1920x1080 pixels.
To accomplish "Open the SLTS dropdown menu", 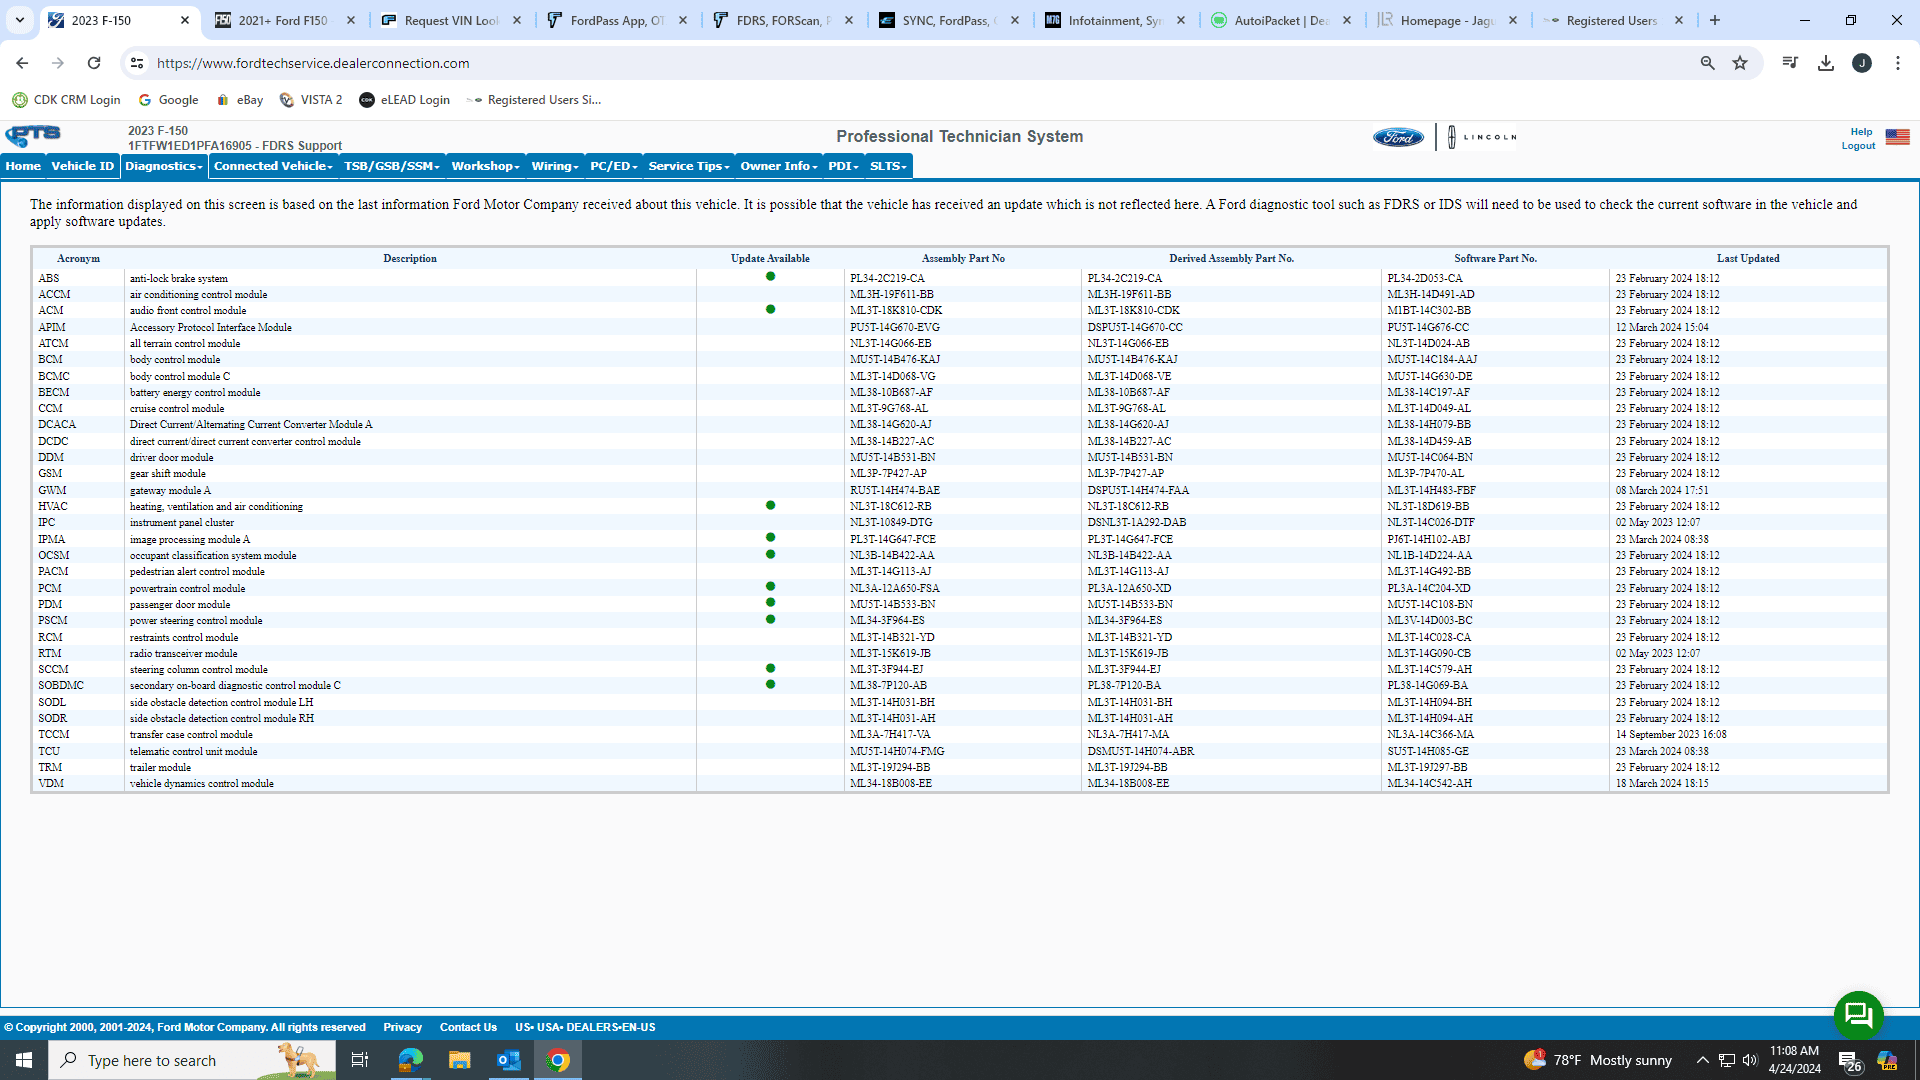I will pos(888,166).
